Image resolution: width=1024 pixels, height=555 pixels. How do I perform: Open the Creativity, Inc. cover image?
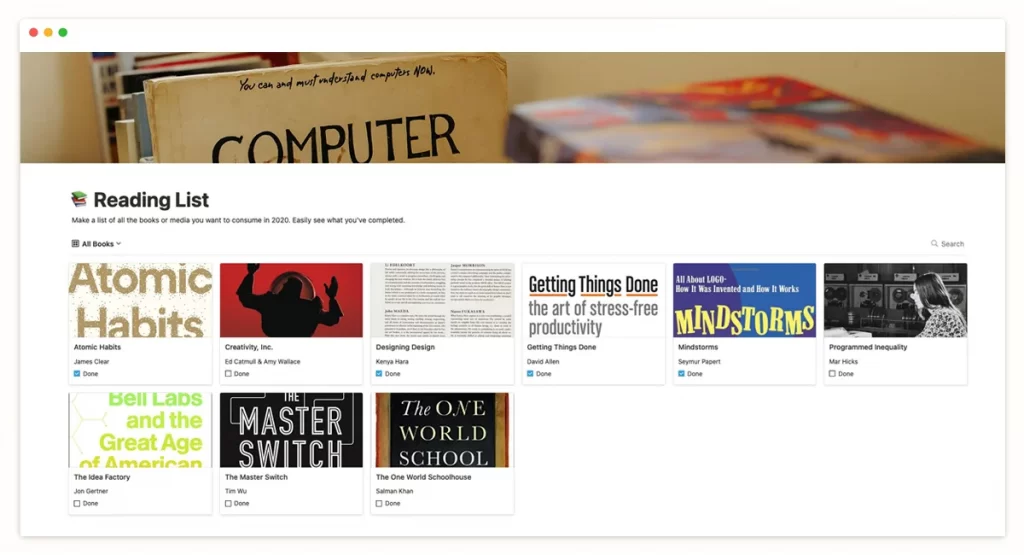point(291,300)
